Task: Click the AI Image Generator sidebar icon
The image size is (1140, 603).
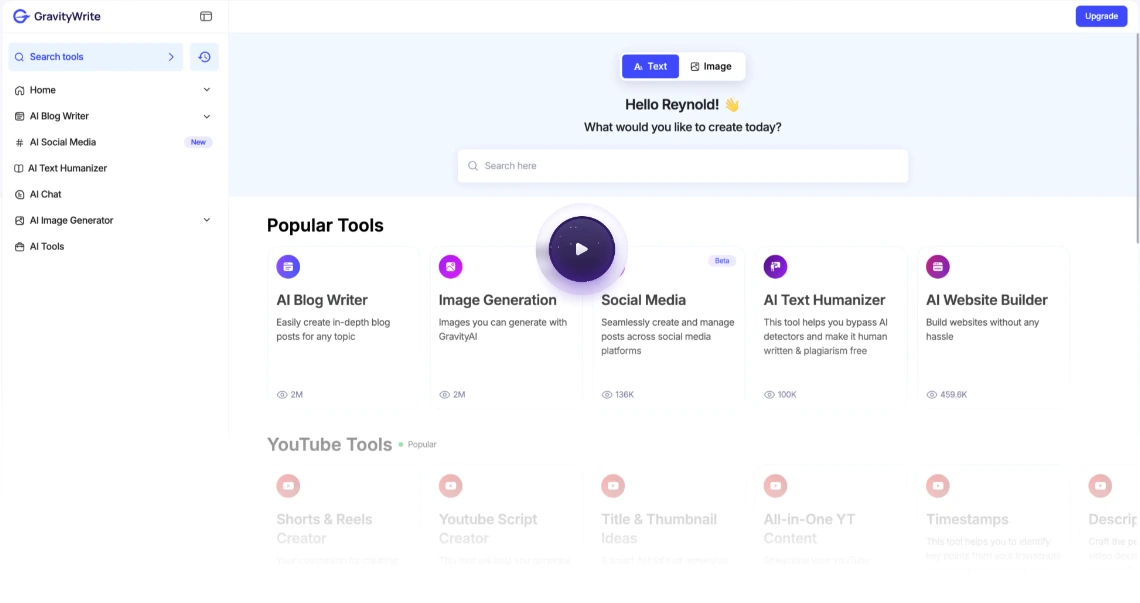Action: [20, 220]
